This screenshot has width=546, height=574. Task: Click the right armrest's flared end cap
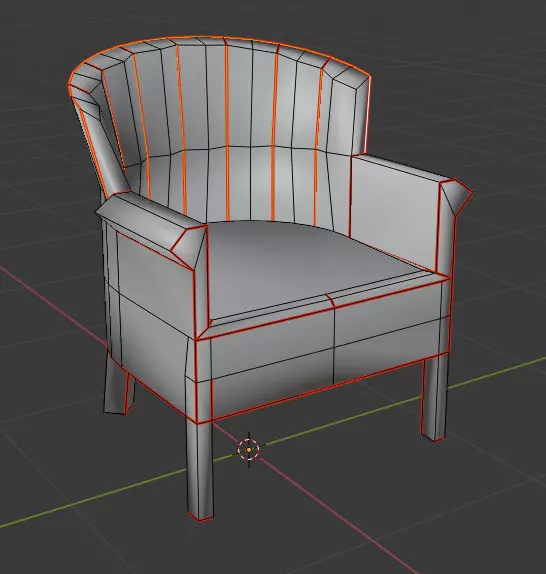pos(456,196)
